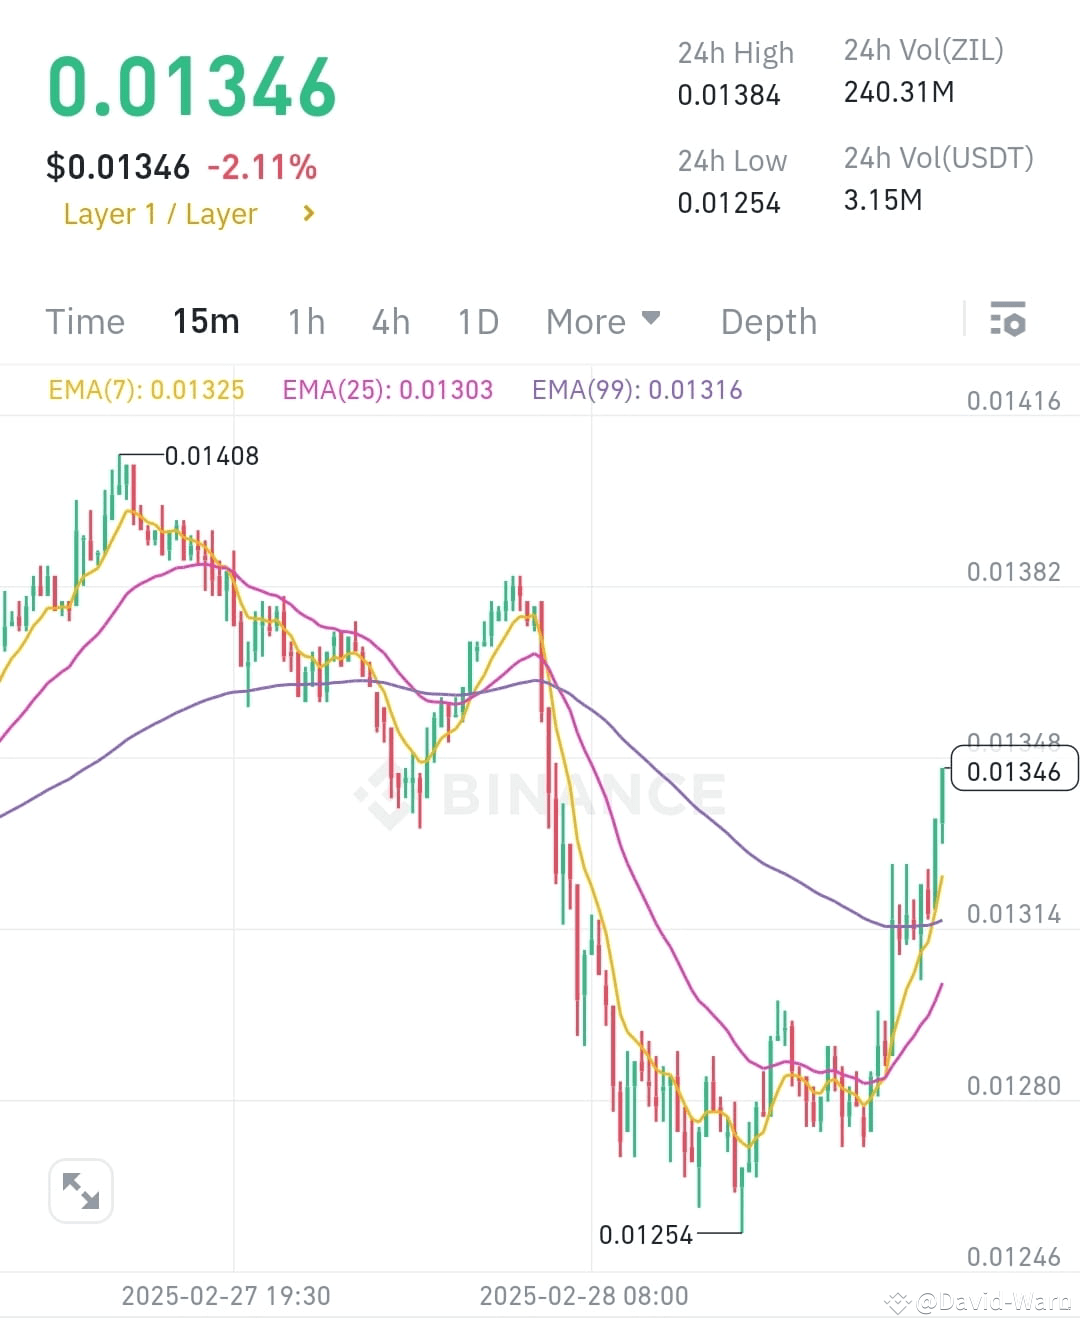The height and width of the screenshot is (1324, 1080).
Task: Open the Time interval selector
Action: click(85, 321)
